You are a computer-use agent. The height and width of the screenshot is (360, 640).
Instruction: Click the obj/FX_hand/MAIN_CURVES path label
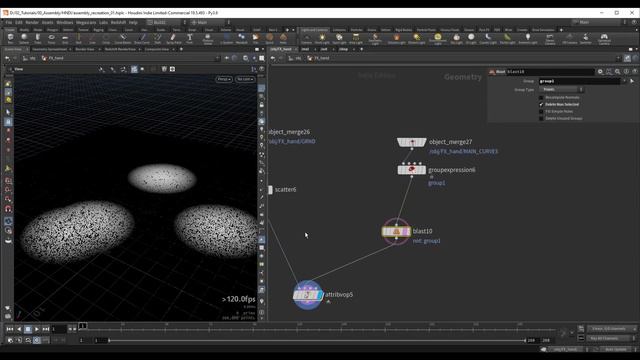coord(463,151)
